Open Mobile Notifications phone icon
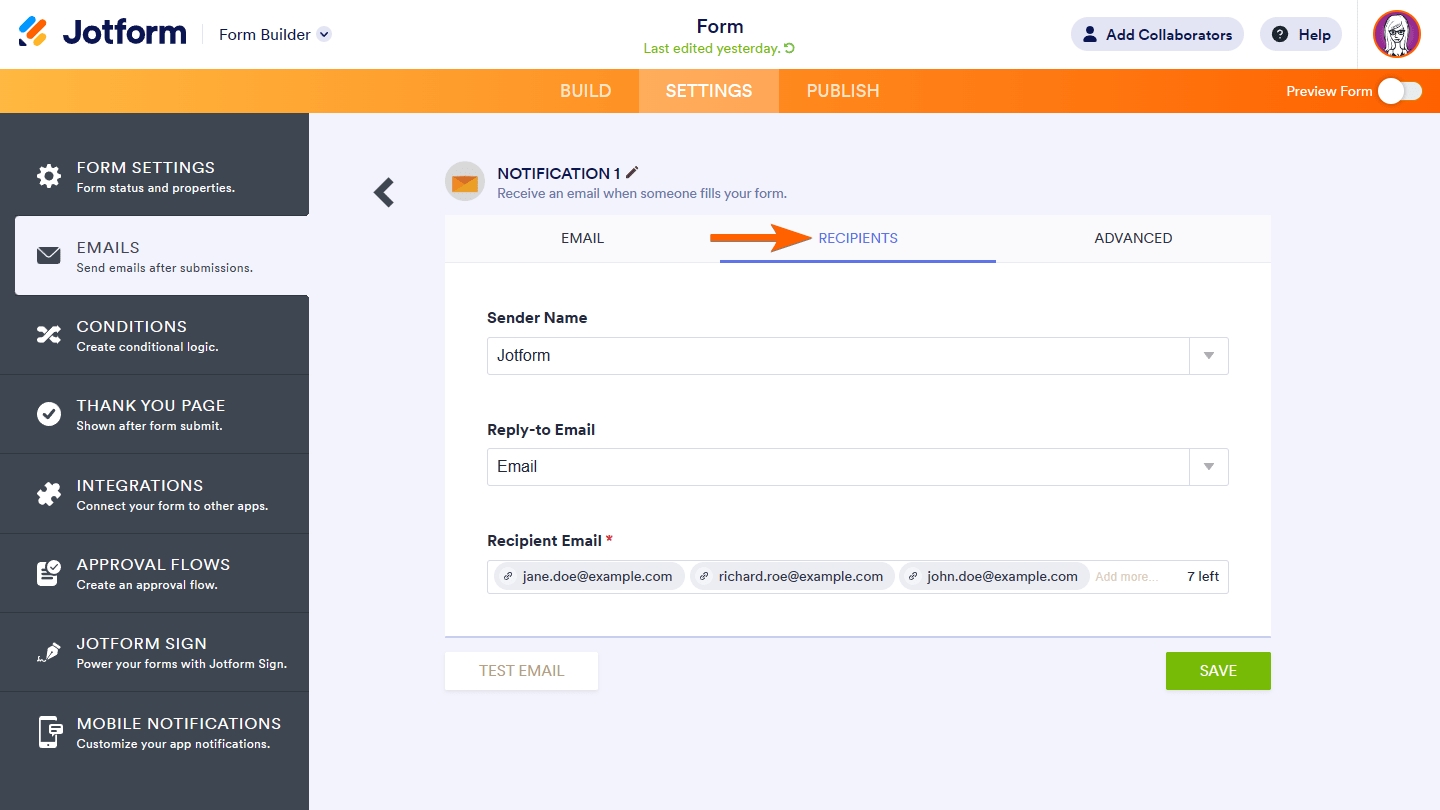 coord(49,731)
